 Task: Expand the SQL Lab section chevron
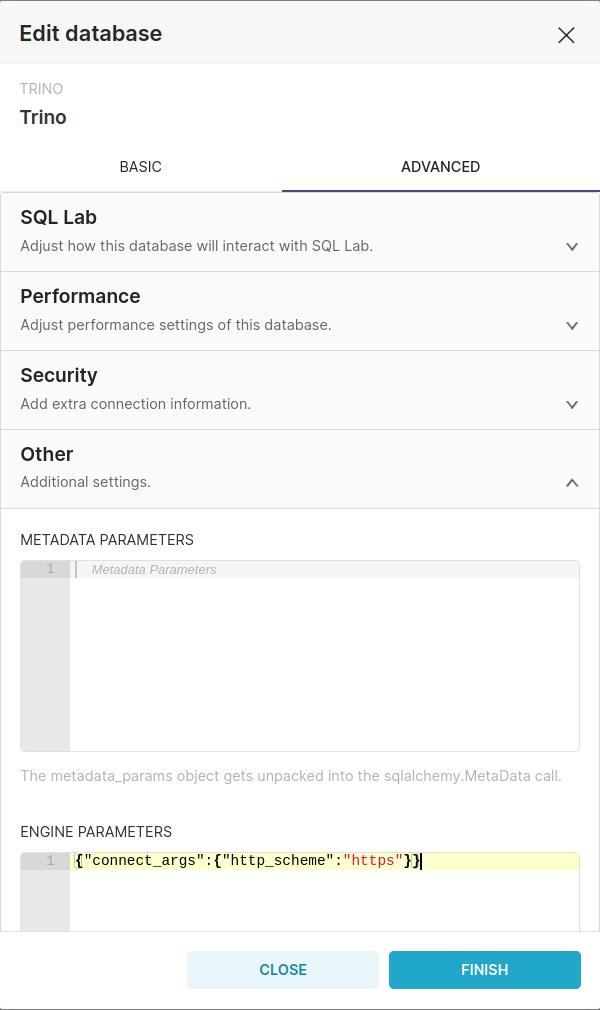pyautogui.click(x=572, y=246)
